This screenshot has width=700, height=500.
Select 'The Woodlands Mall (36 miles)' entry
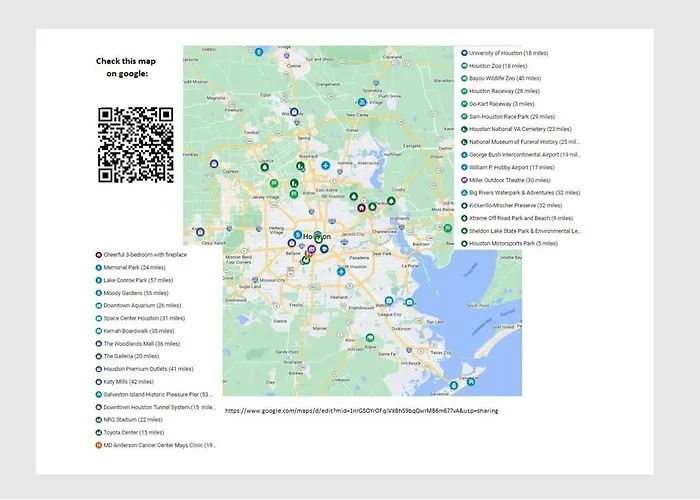pos(142,344)
